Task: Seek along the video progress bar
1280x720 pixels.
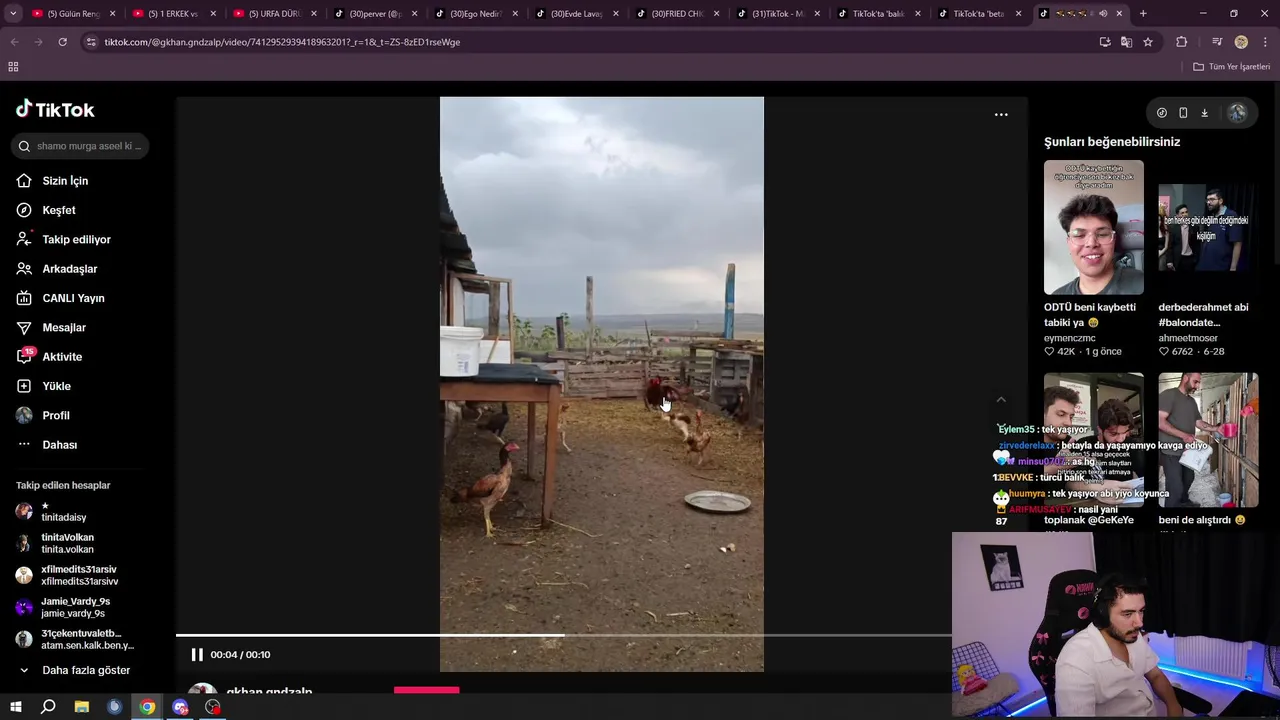Action: point(564,635)
